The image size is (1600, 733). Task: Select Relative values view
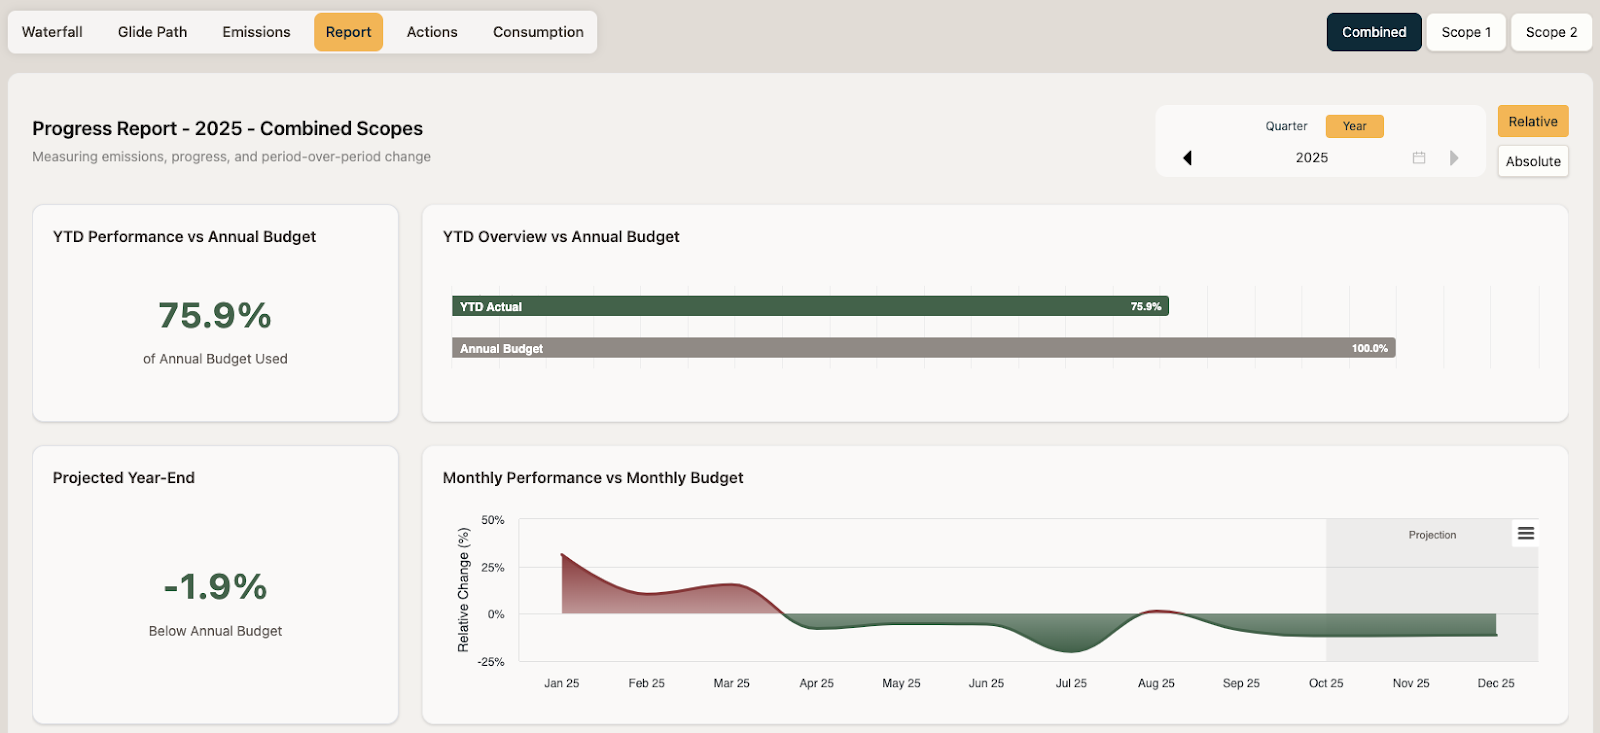(1532, 122)
